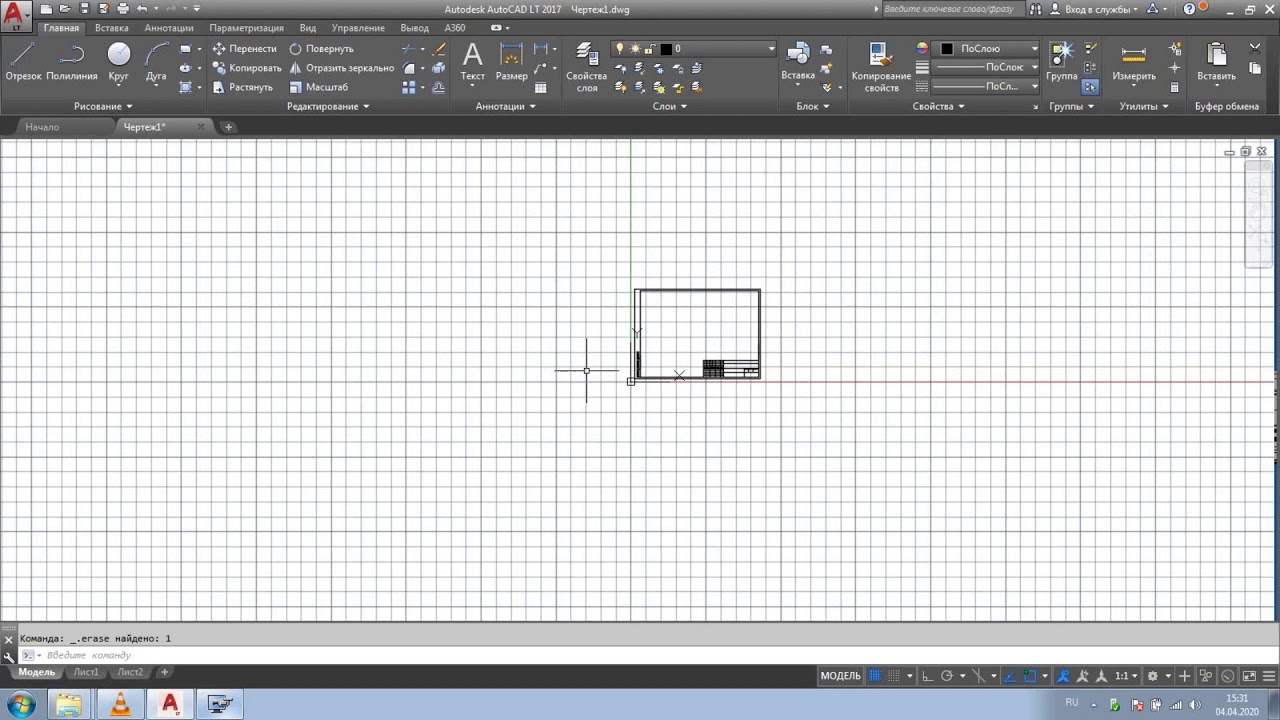Viewport: 1280px width, 720px height.
Task: Switch to Лист1 layout tab
Action: (x=85, y=672)
